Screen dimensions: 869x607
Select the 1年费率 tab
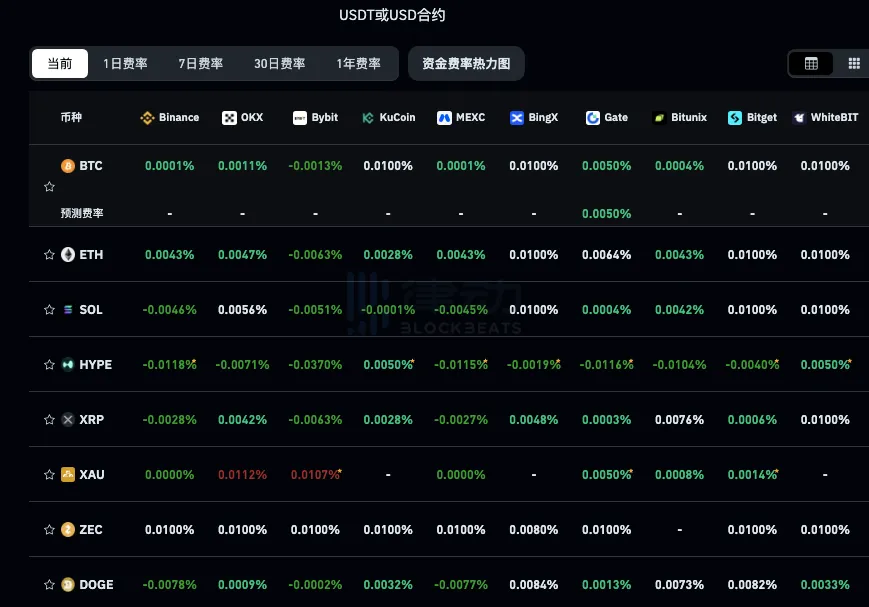(359, 64)
